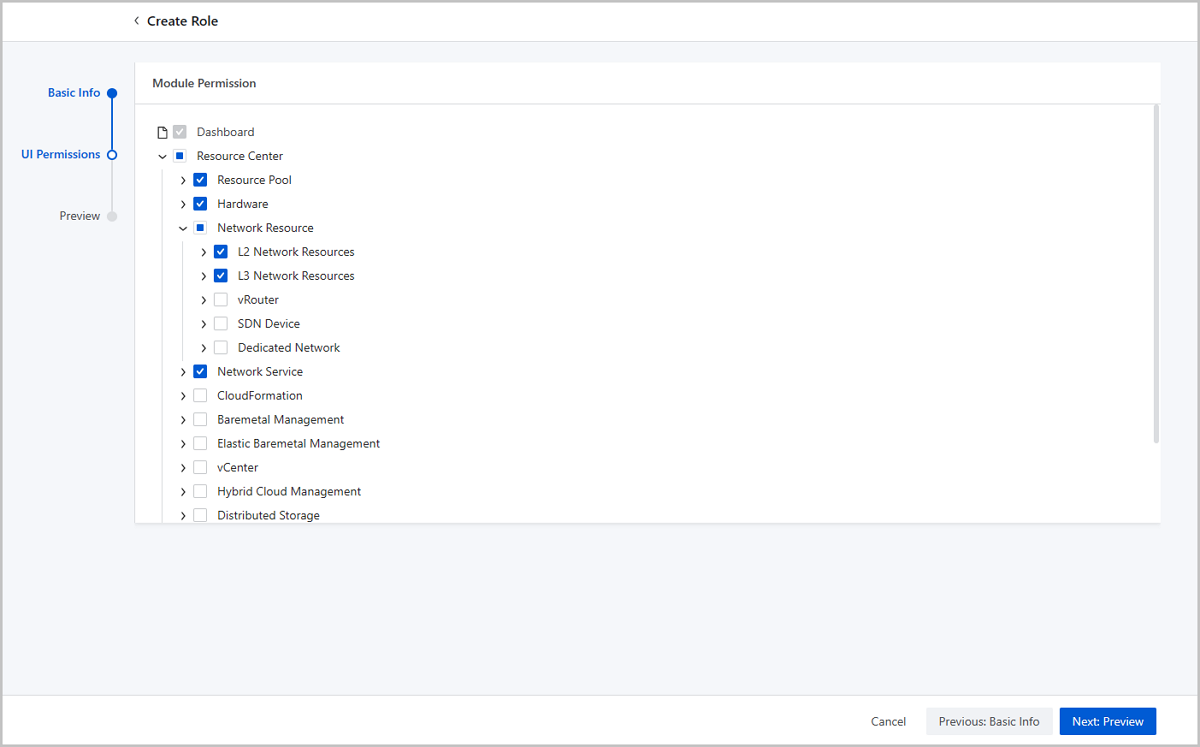The width and height of the screenshot is (1200, 747).
Task: Go to the Basic Info step
Action: coord(74,93)
